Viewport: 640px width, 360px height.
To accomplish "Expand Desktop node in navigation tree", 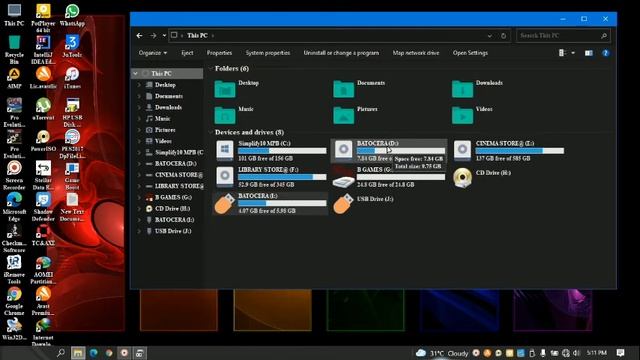I will [139, 85].
